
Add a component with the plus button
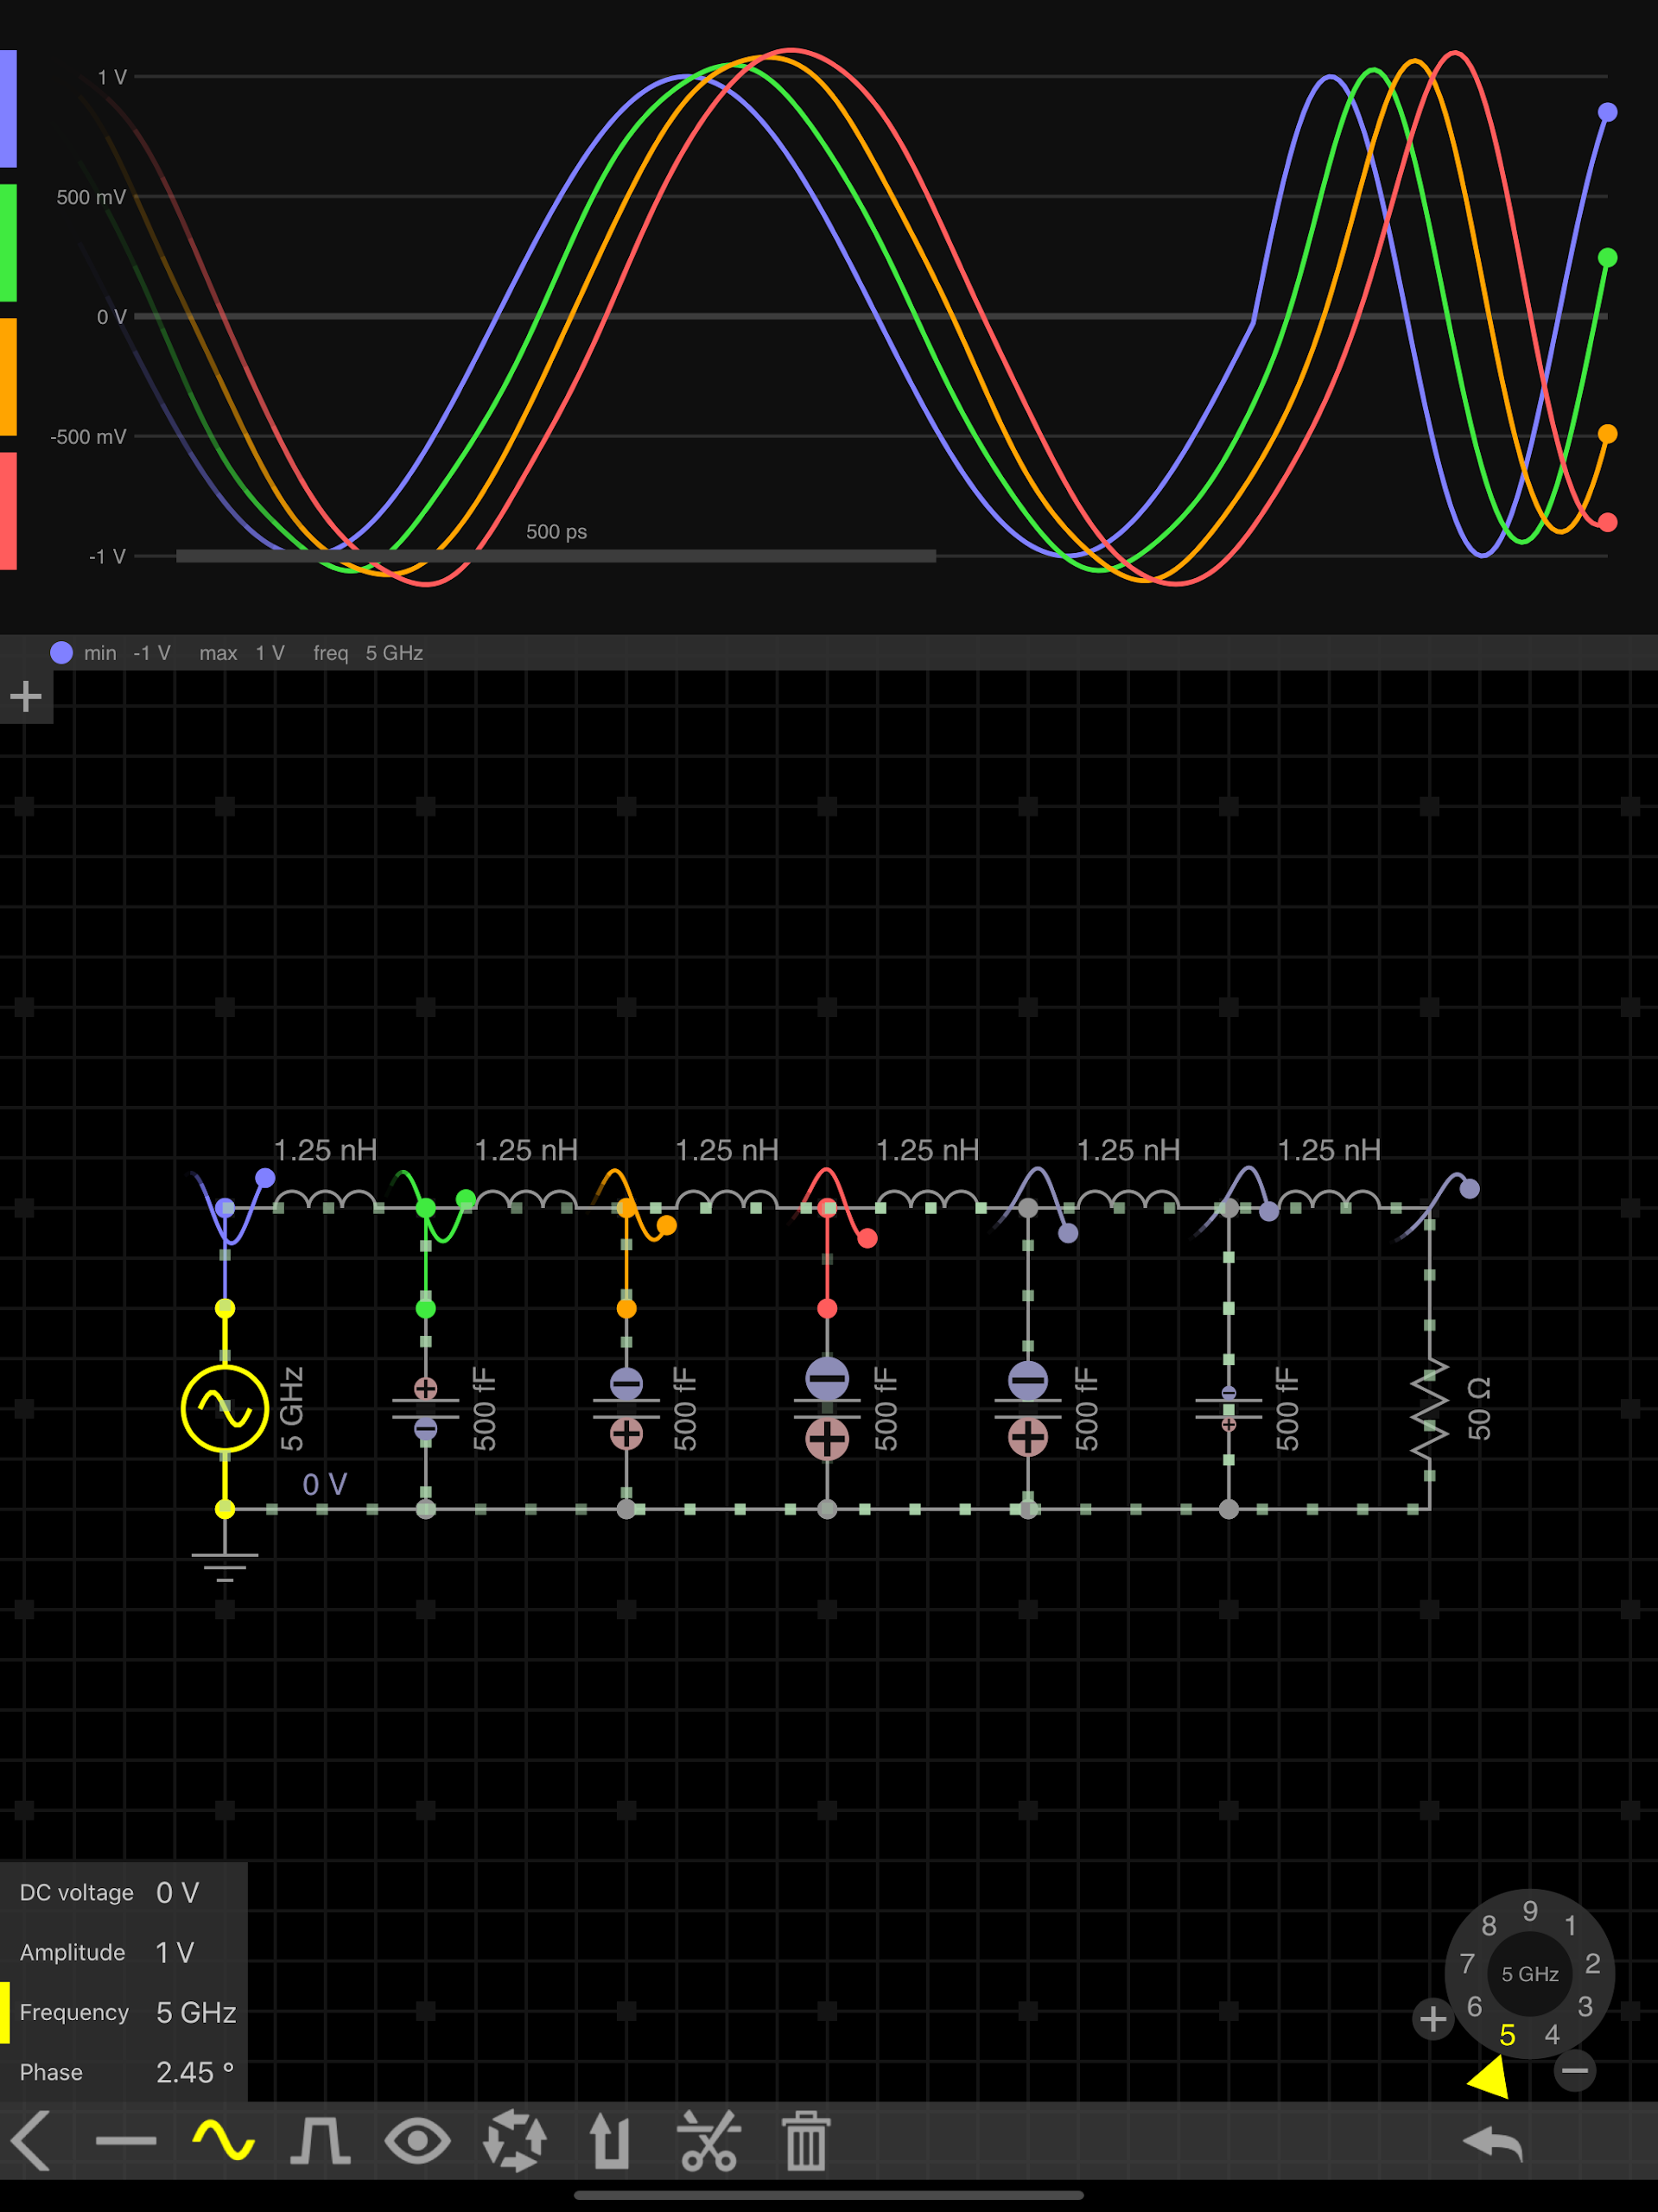click(x=25, y=695)
